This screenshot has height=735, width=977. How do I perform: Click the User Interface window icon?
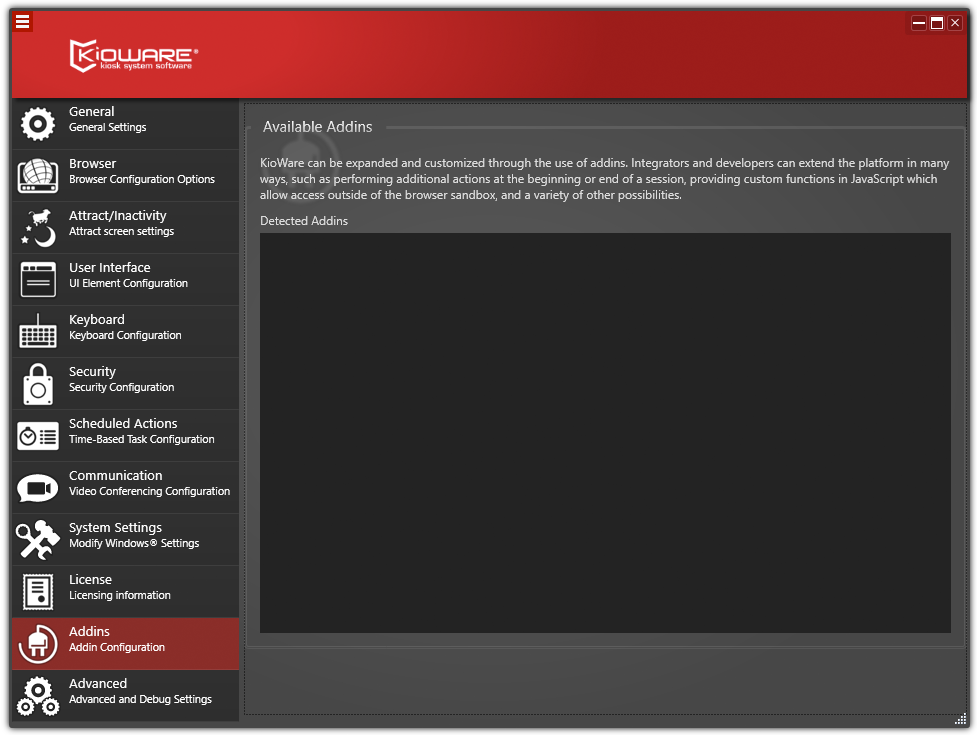point(38,279)
